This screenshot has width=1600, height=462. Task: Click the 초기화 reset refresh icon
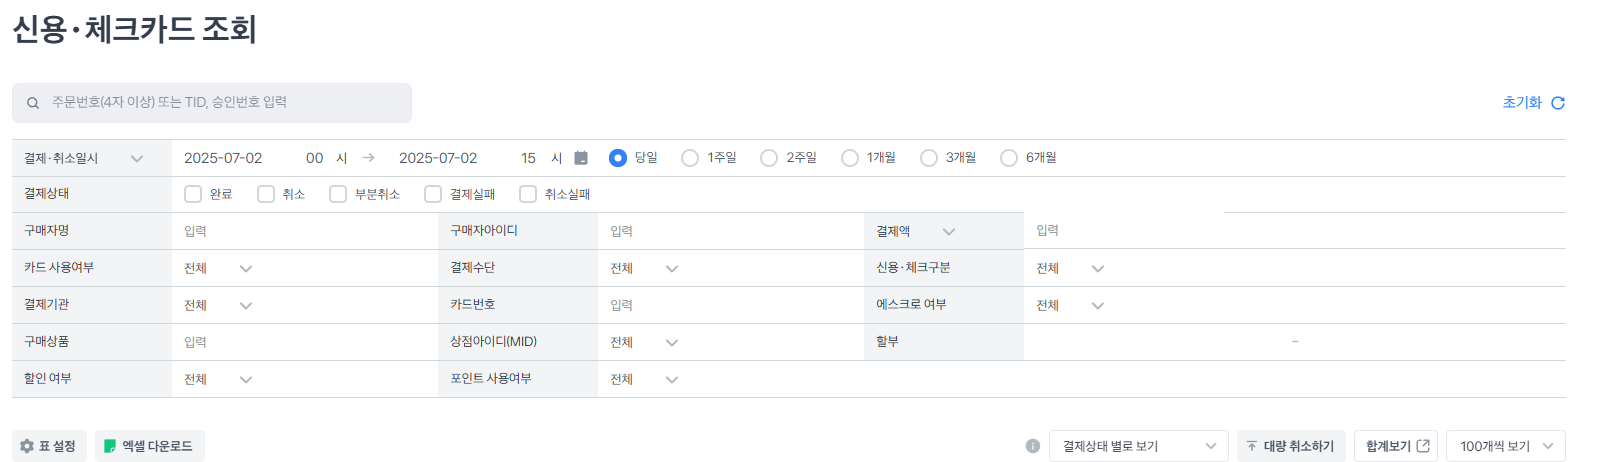pos(1558,103)
